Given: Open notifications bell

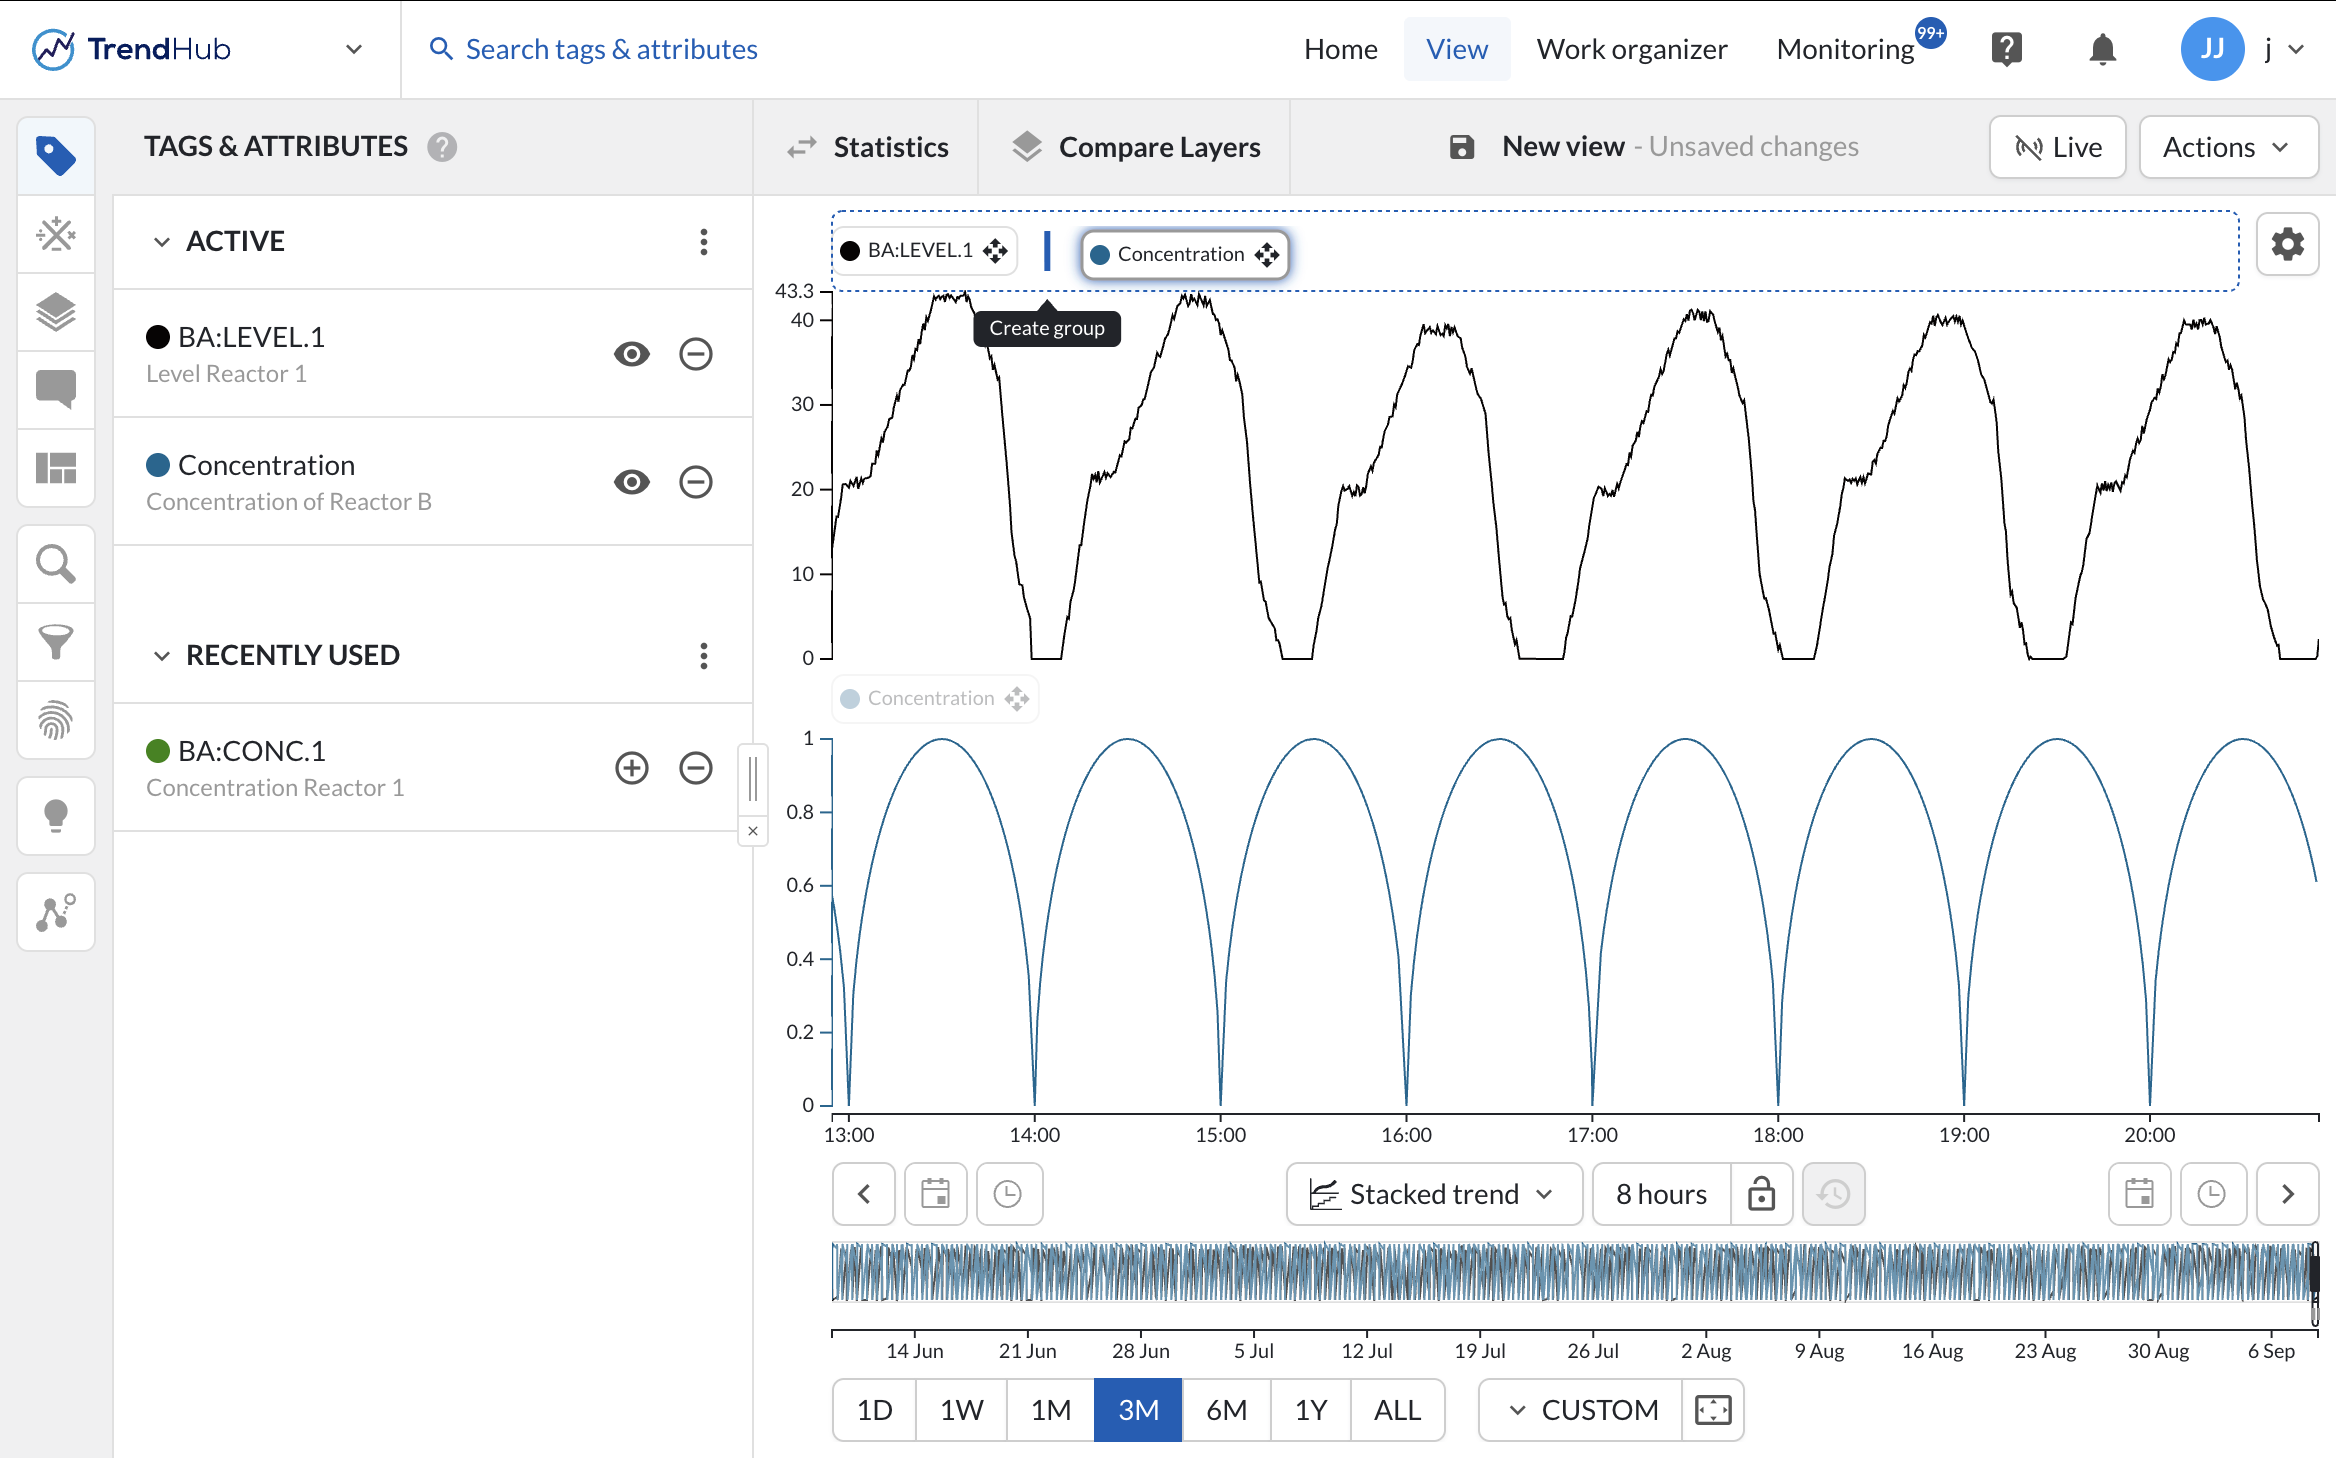Looking at the screenshot, I should click(2102, 49).
